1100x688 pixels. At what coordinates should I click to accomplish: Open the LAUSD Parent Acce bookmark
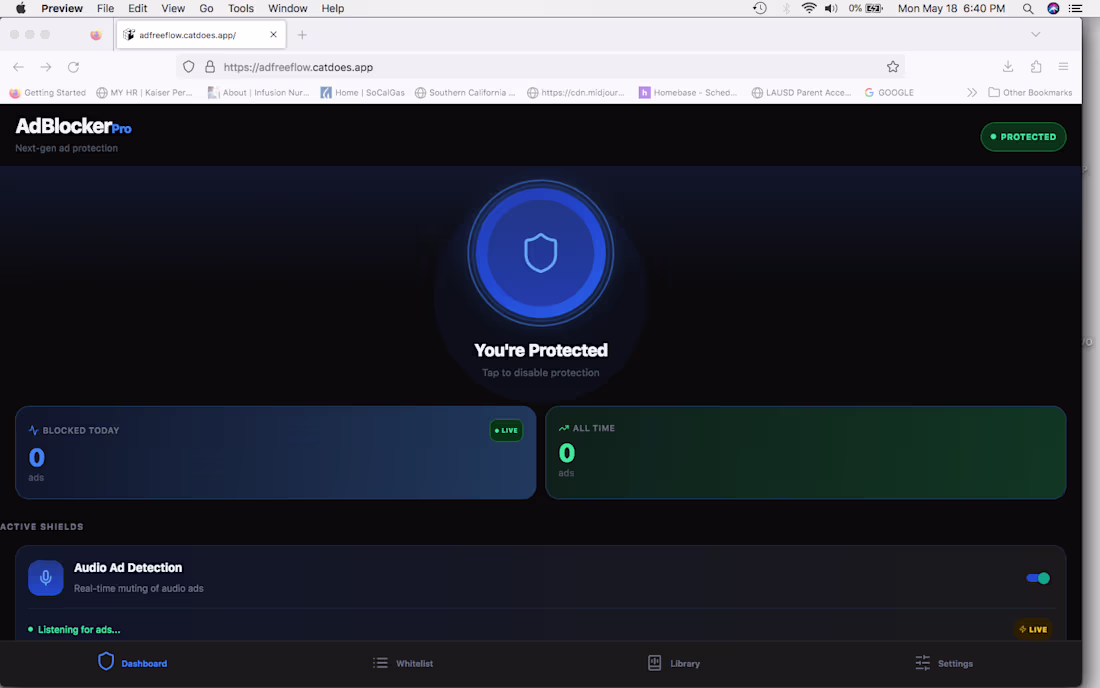pyautogui.click(x=801, y=93)
